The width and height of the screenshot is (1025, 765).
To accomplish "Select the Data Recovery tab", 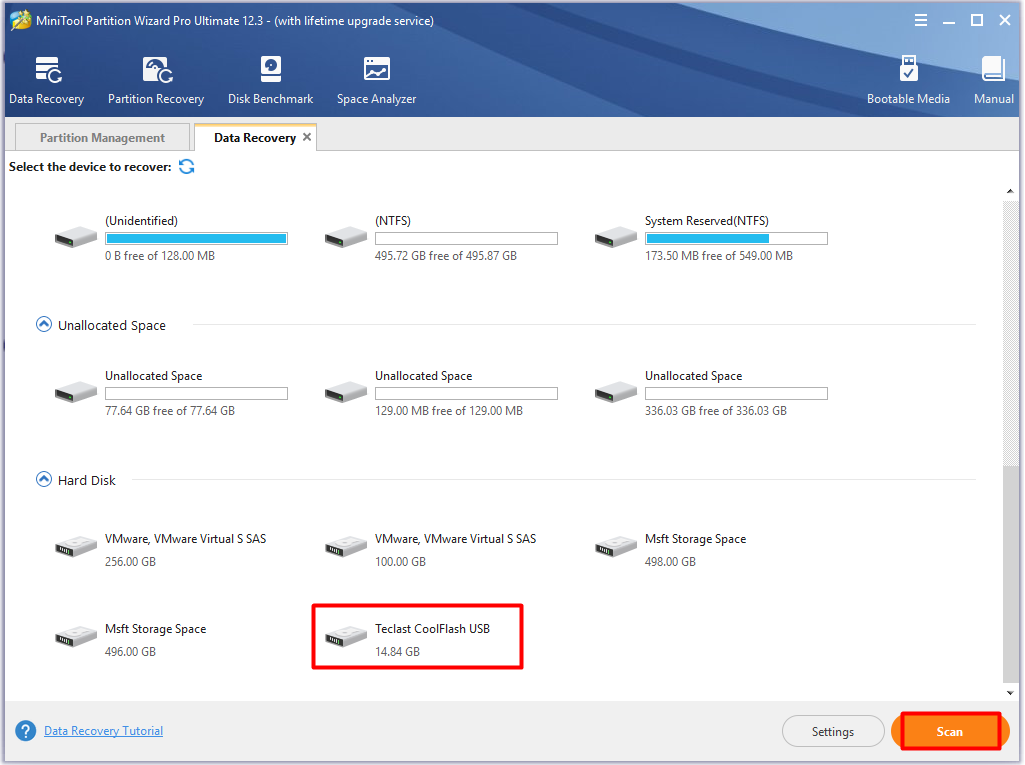I will pos(255,137).
